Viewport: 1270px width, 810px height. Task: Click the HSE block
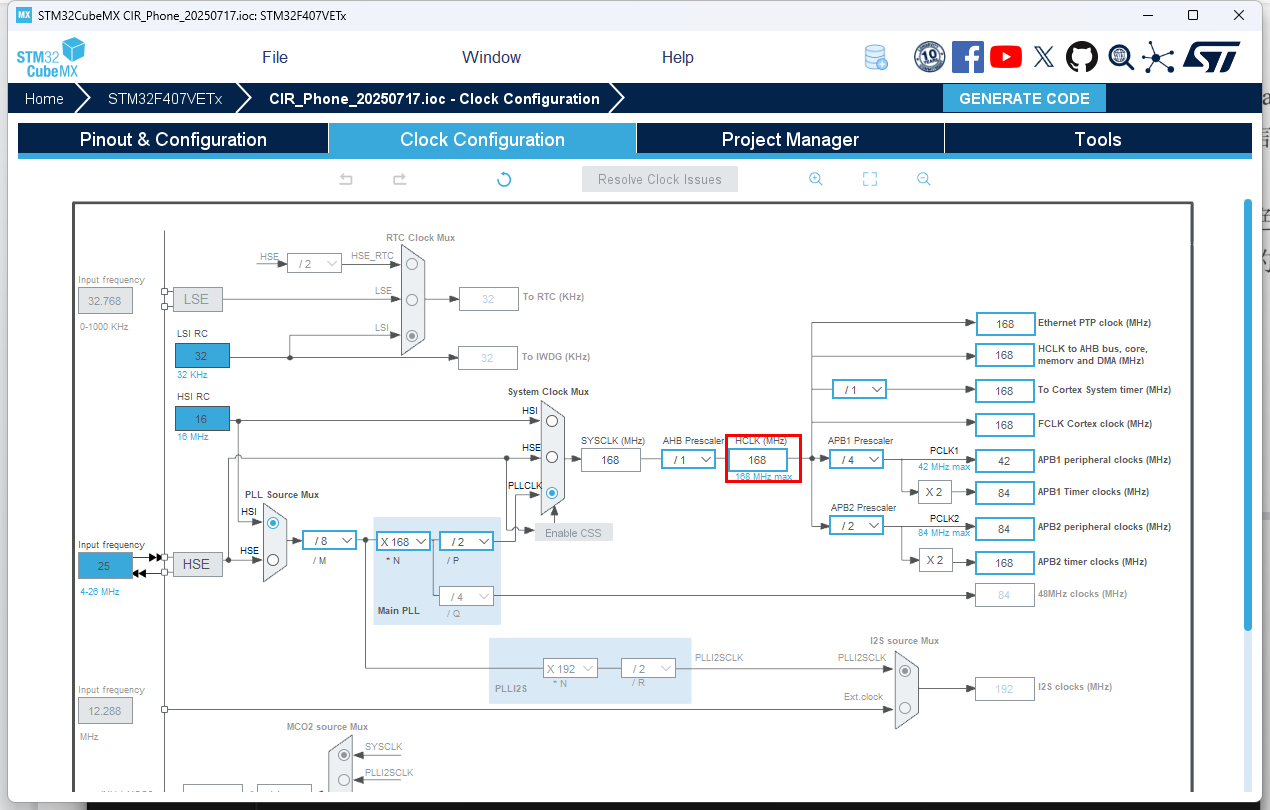[x=196, y=564]
